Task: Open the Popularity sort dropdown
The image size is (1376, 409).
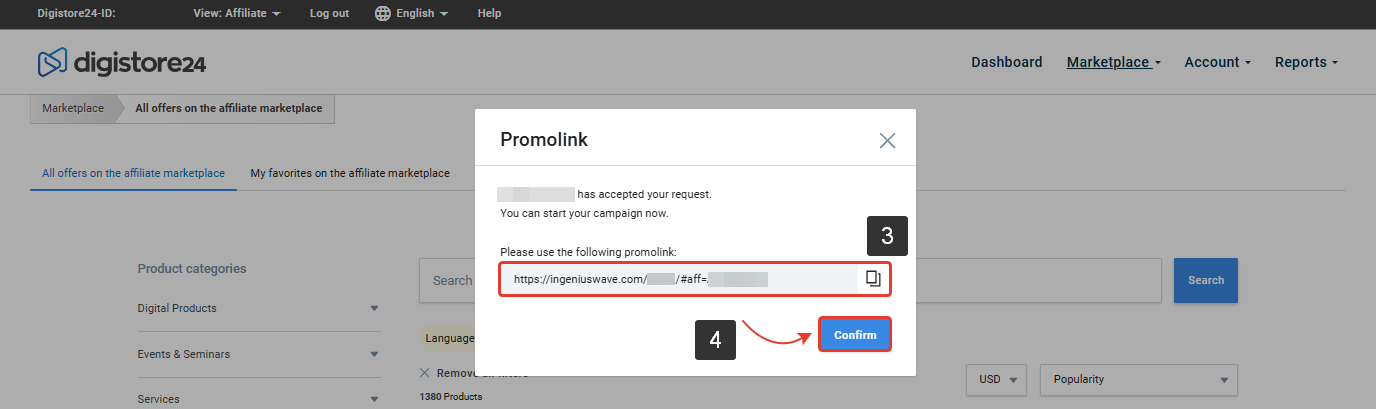Action: point(1139,380)
